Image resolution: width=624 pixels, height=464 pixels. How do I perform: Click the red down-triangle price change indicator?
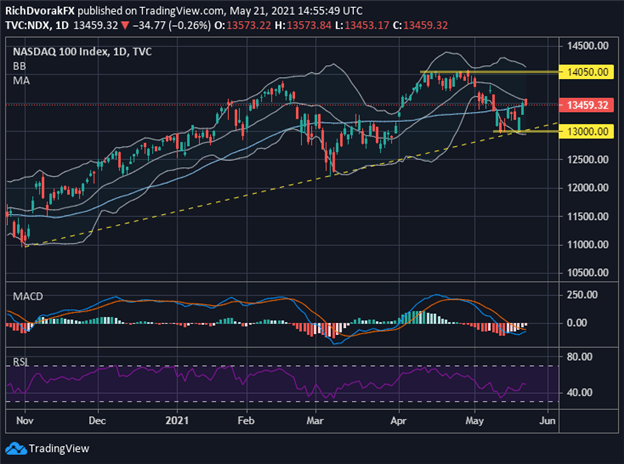click(125, 25)
